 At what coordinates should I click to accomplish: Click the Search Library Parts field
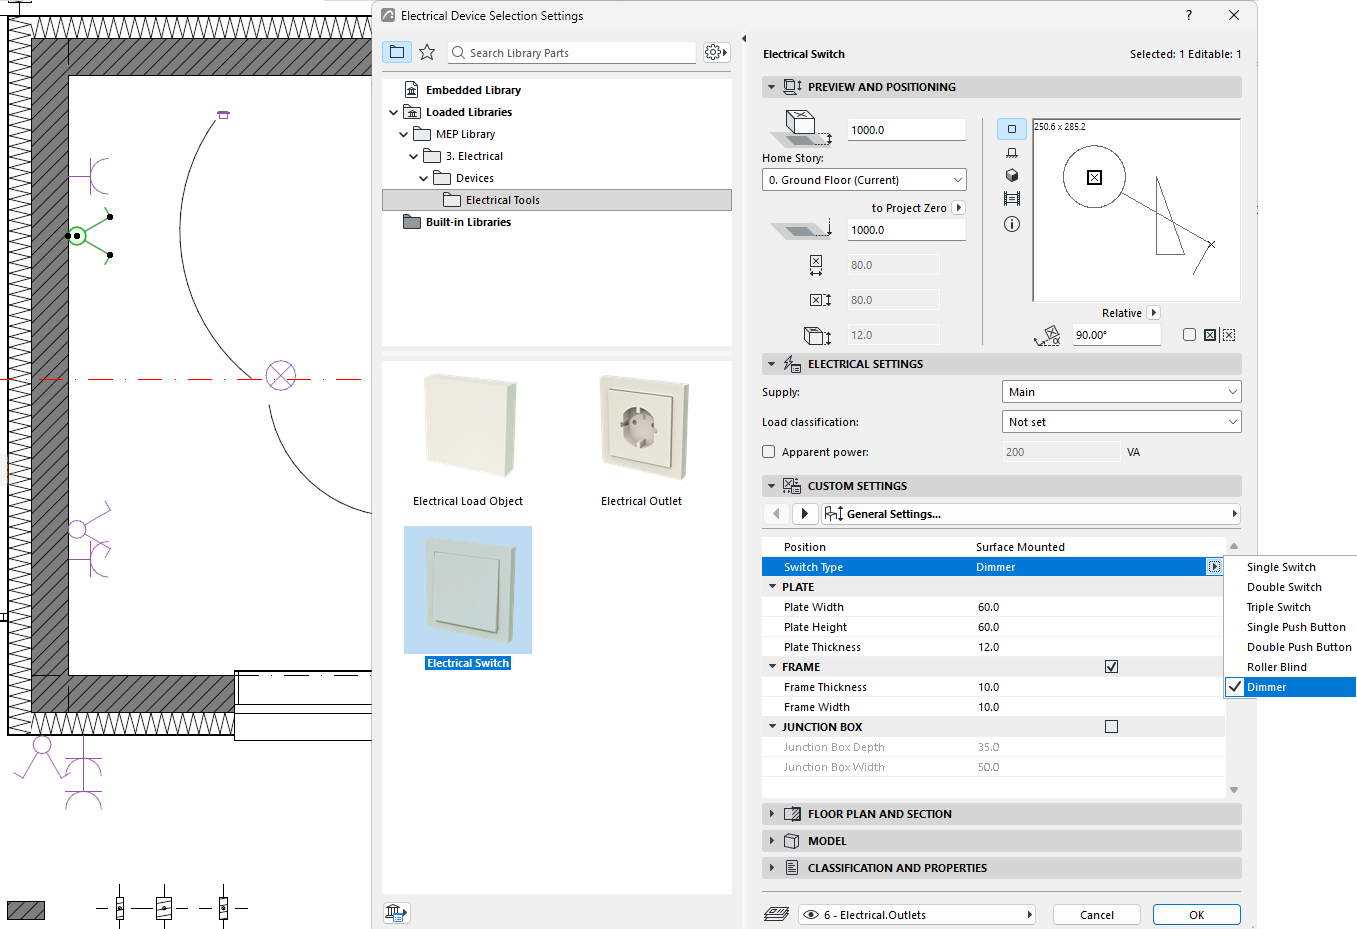(571, 53)
